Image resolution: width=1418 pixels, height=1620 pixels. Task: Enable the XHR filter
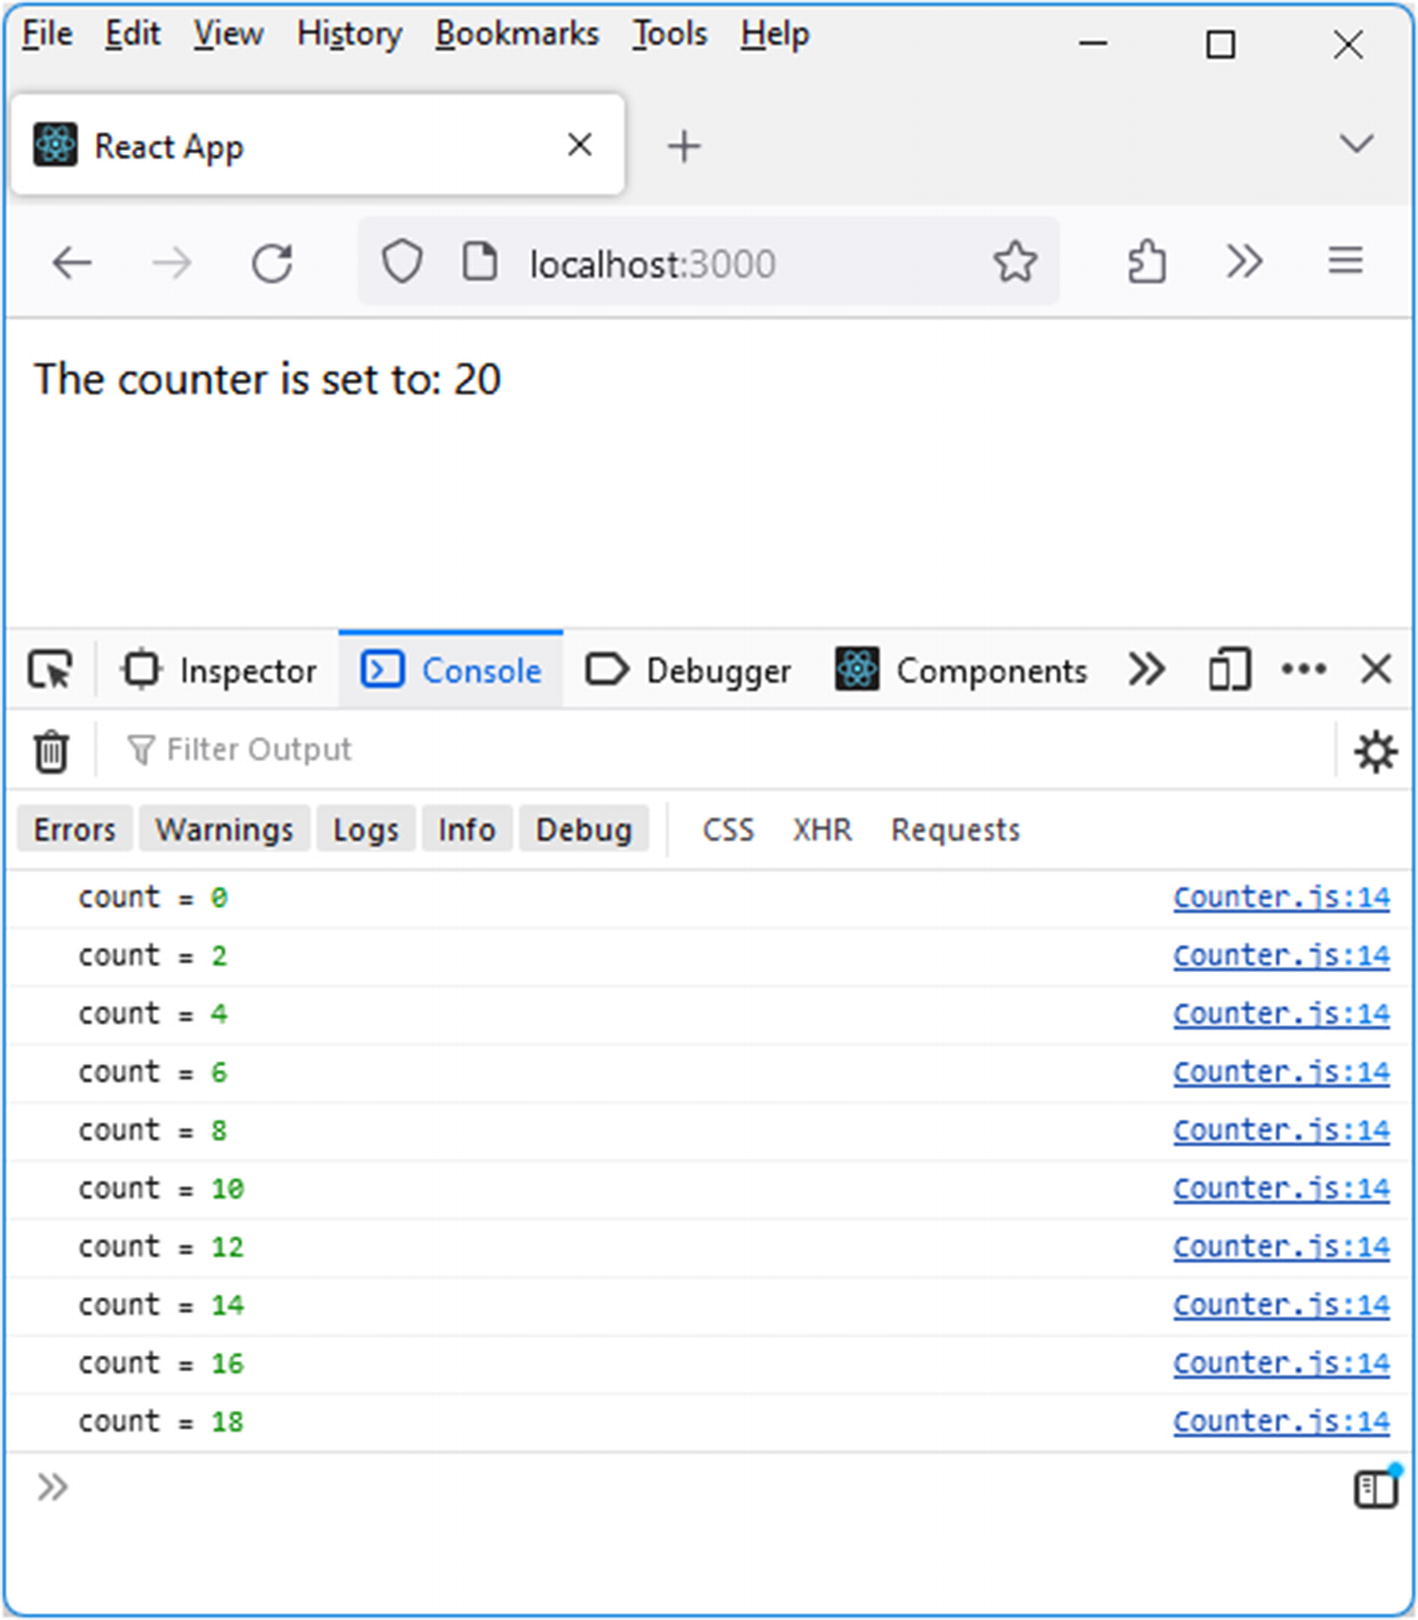(822, 830)
